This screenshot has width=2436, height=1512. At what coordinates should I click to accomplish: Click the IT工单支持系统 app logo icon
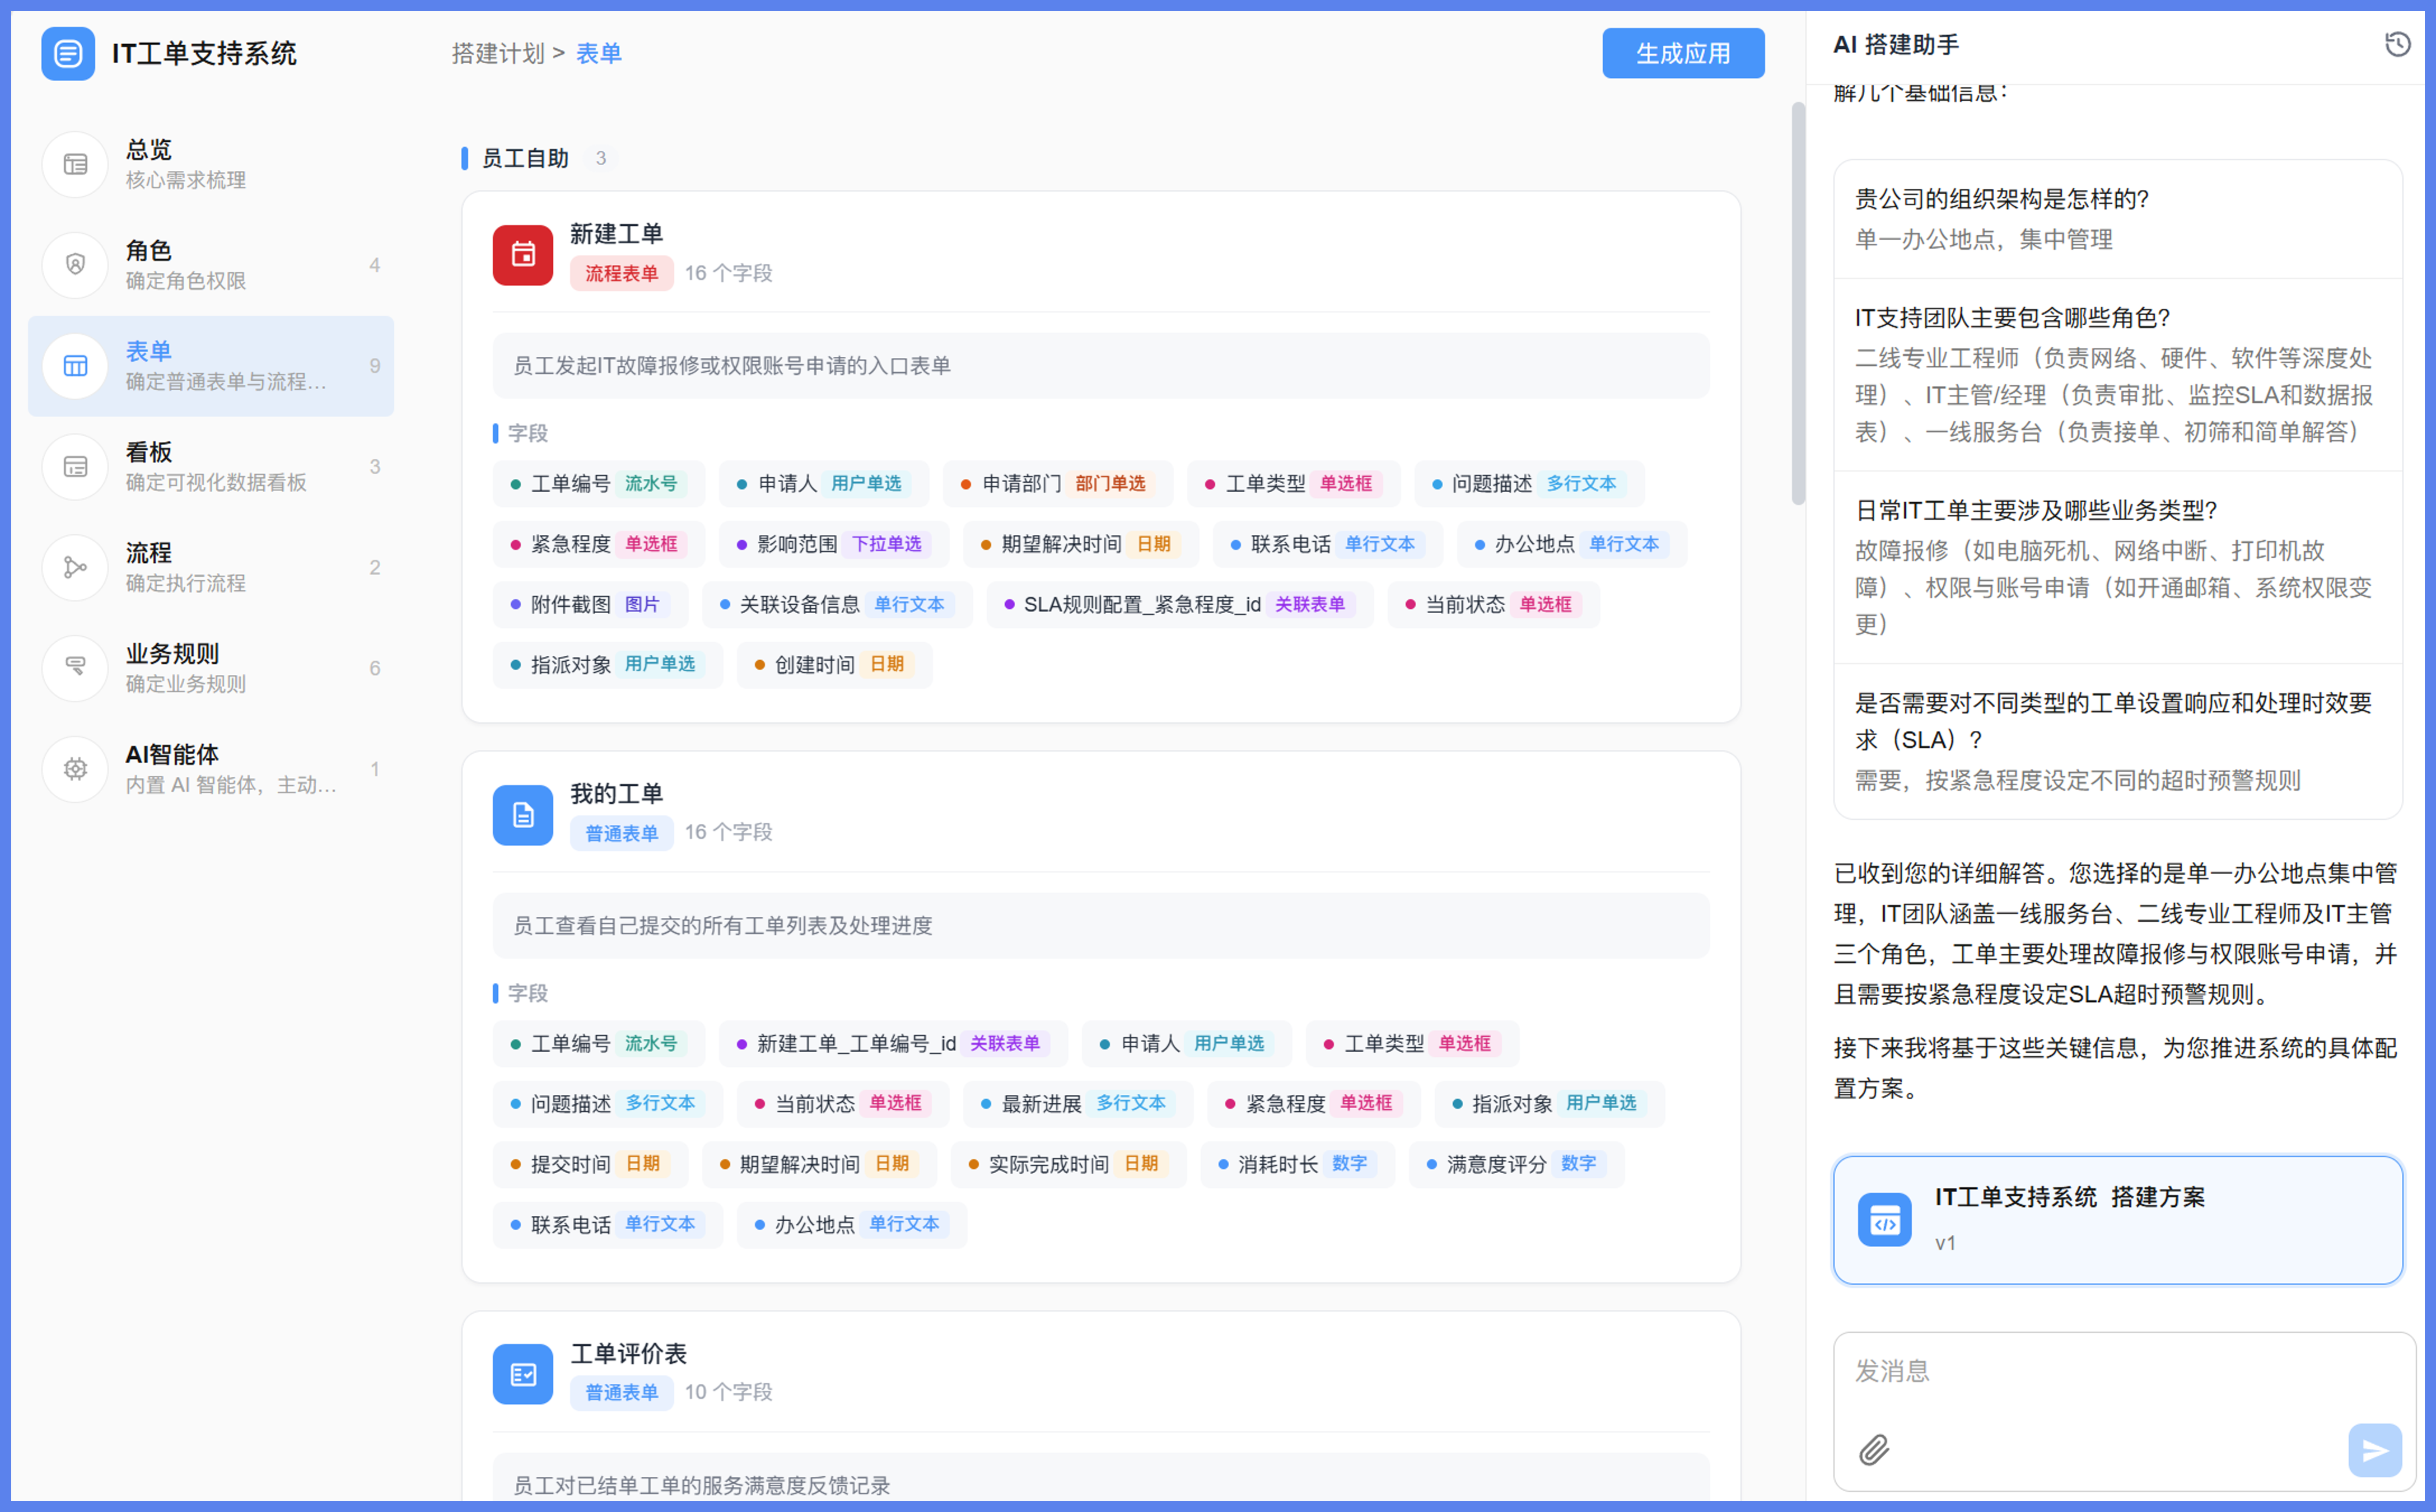pos(68,53)
